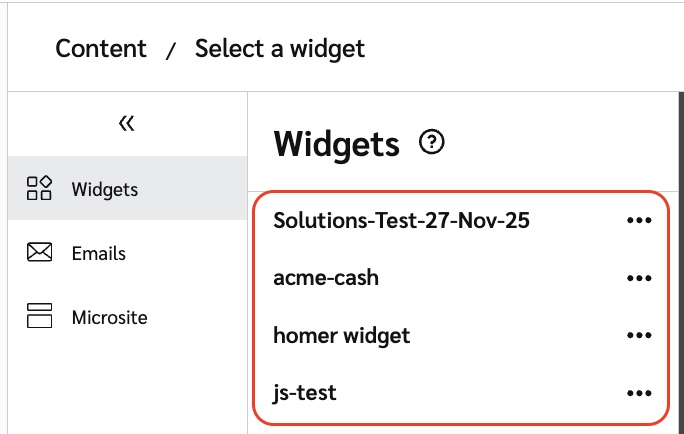The height and width of the screenshot is (434, 684).
Task: Open the more options menu for Solutions-Test-27-Nov-25
Action: (638, 221)
